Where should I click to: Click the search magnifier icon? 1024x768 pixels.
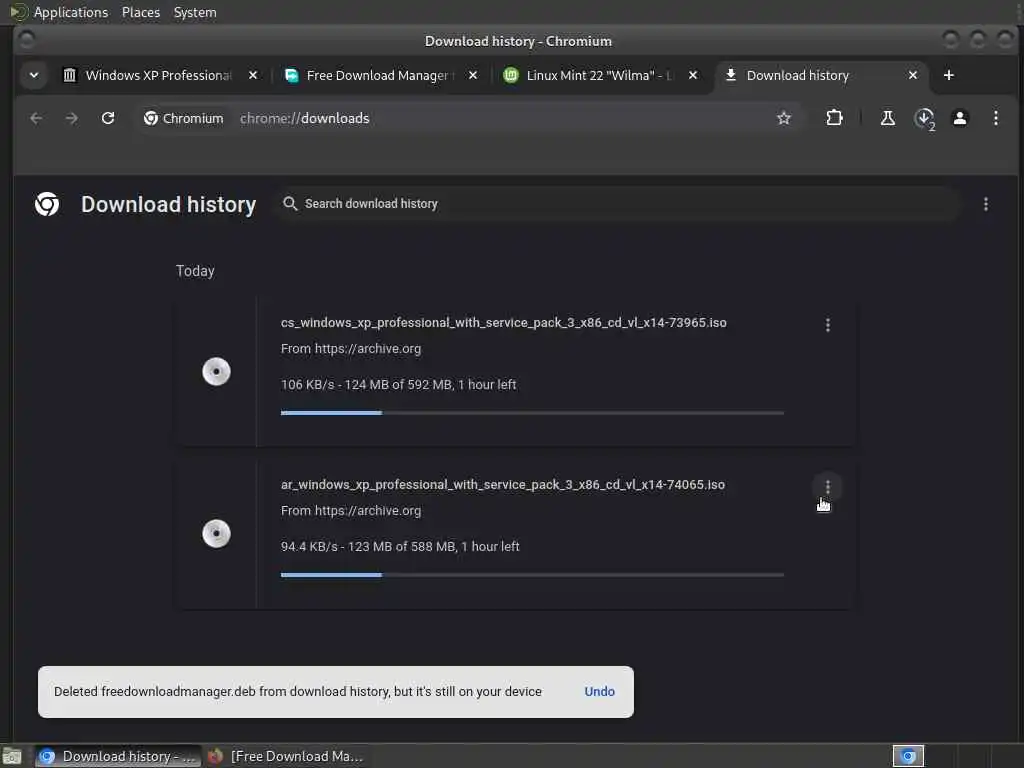coord(290,204)
